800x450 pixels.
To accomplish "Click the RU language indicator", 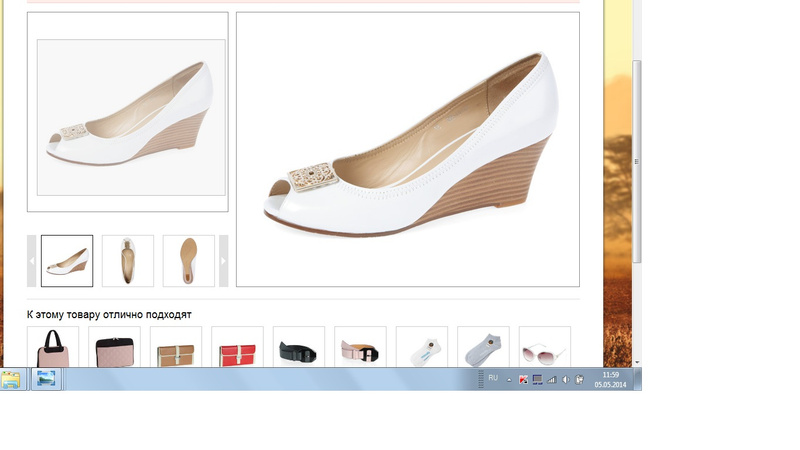I will click(493, 378).
